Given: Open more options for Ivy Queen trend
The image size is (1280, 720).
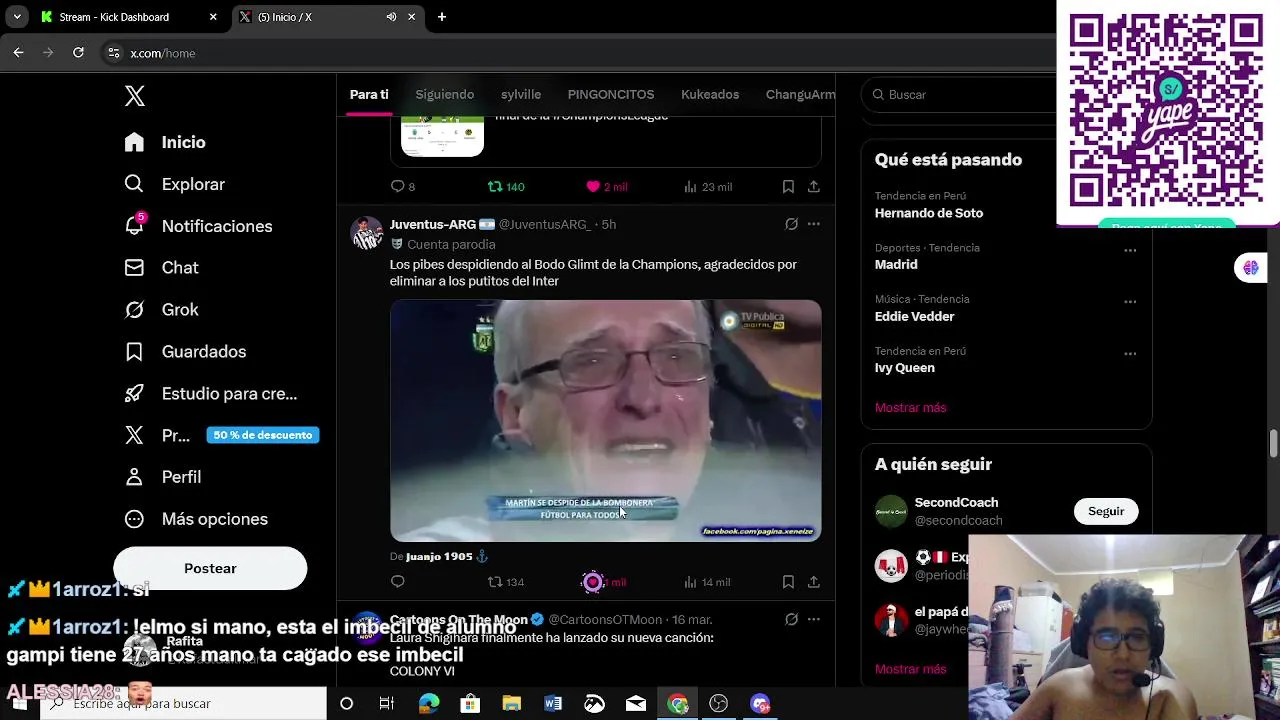Looking at the screenshot, I should pyautogui.click(x=1130, y=353).
